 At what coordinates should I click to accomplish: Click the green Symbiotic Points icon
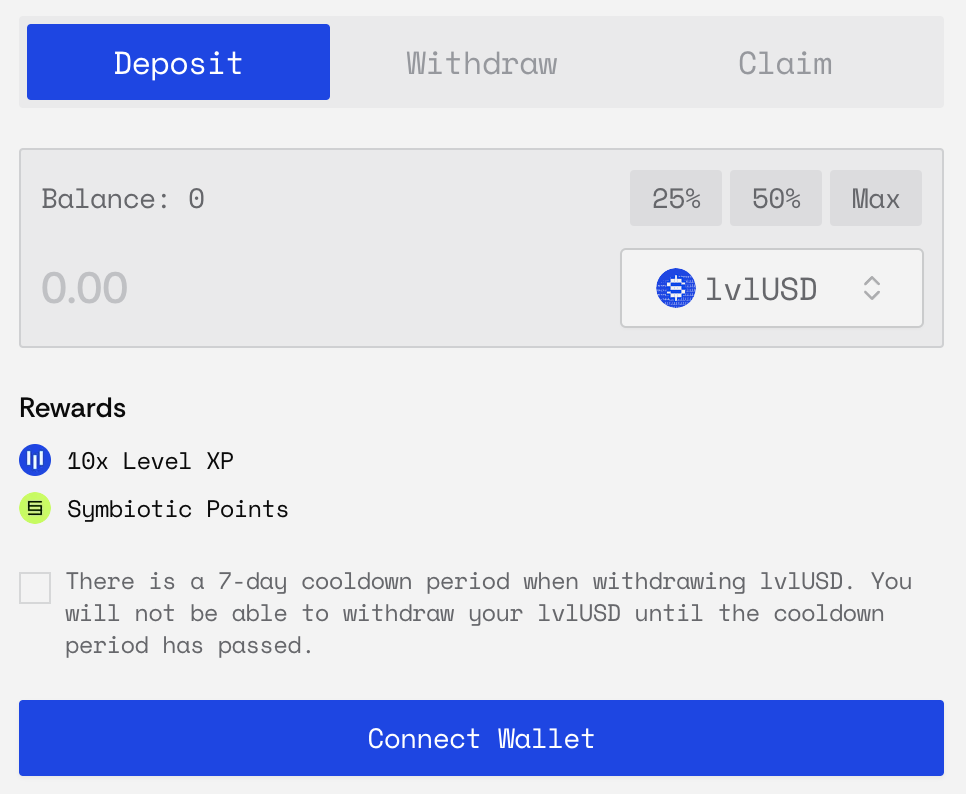(35, 509)
